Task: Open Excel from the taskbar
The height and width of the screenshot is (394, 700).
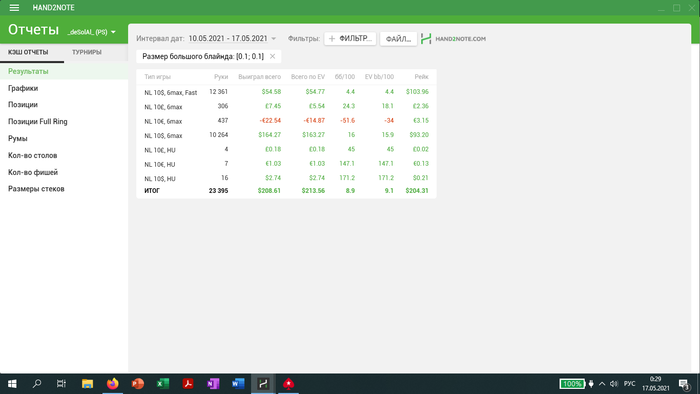Action: pos(162,384)
